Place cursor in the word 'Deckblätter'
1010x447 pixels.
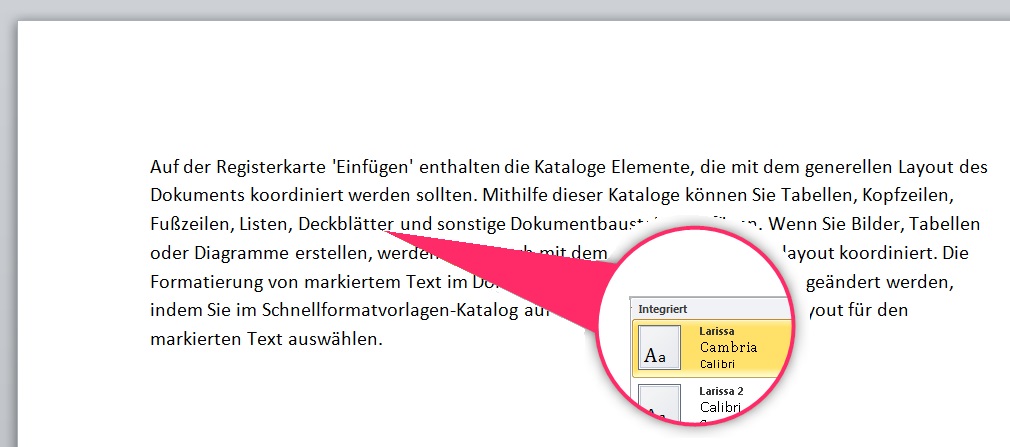pyautogui.click(x=345, y=222)
